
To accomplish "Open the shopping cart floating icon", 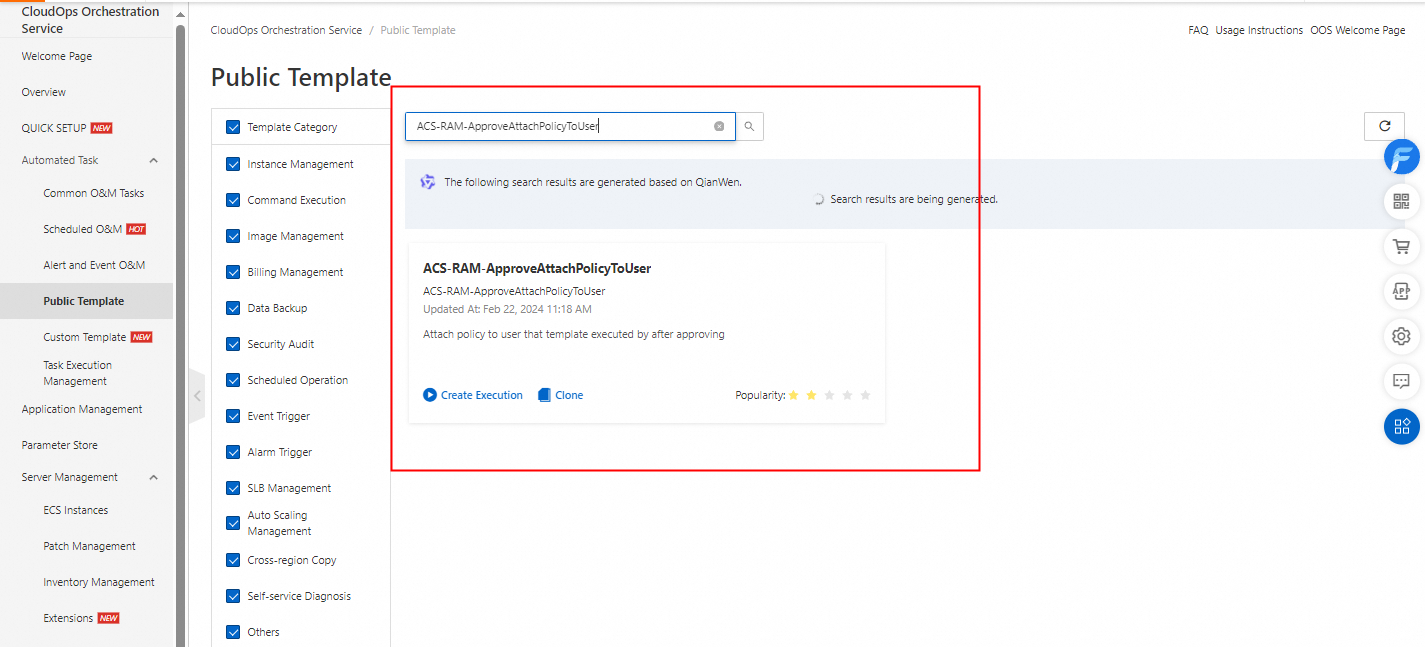I will 1401,246.
